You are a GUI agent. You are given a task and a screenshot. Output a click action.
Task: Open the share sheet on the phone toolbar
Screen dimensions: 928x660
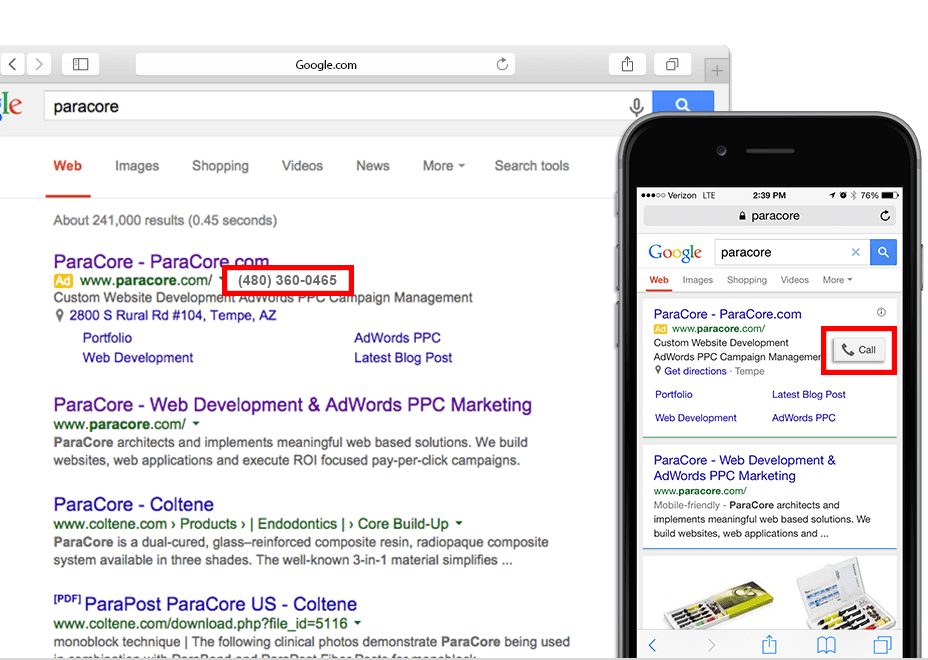769,643
